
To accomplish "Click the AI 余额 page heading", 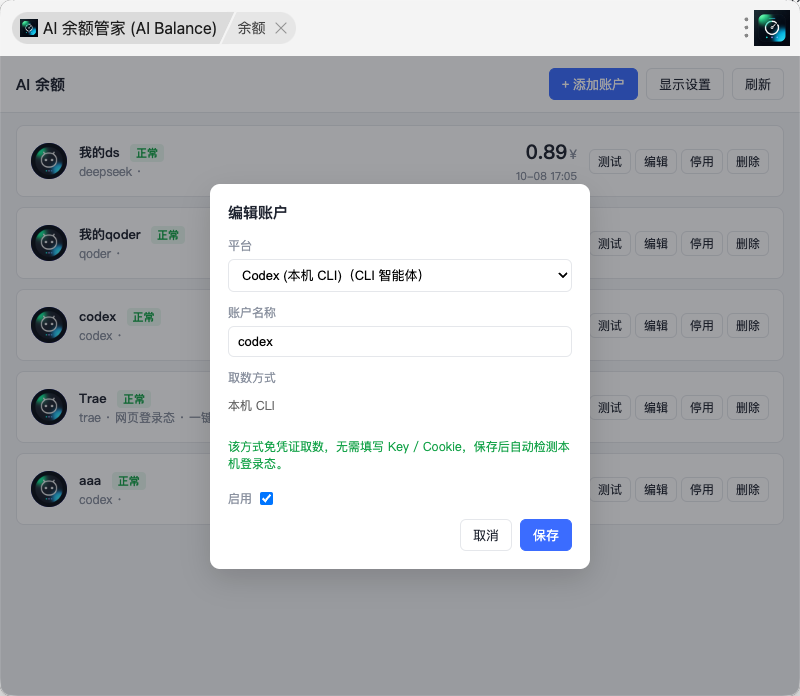I will pos(40,84).
